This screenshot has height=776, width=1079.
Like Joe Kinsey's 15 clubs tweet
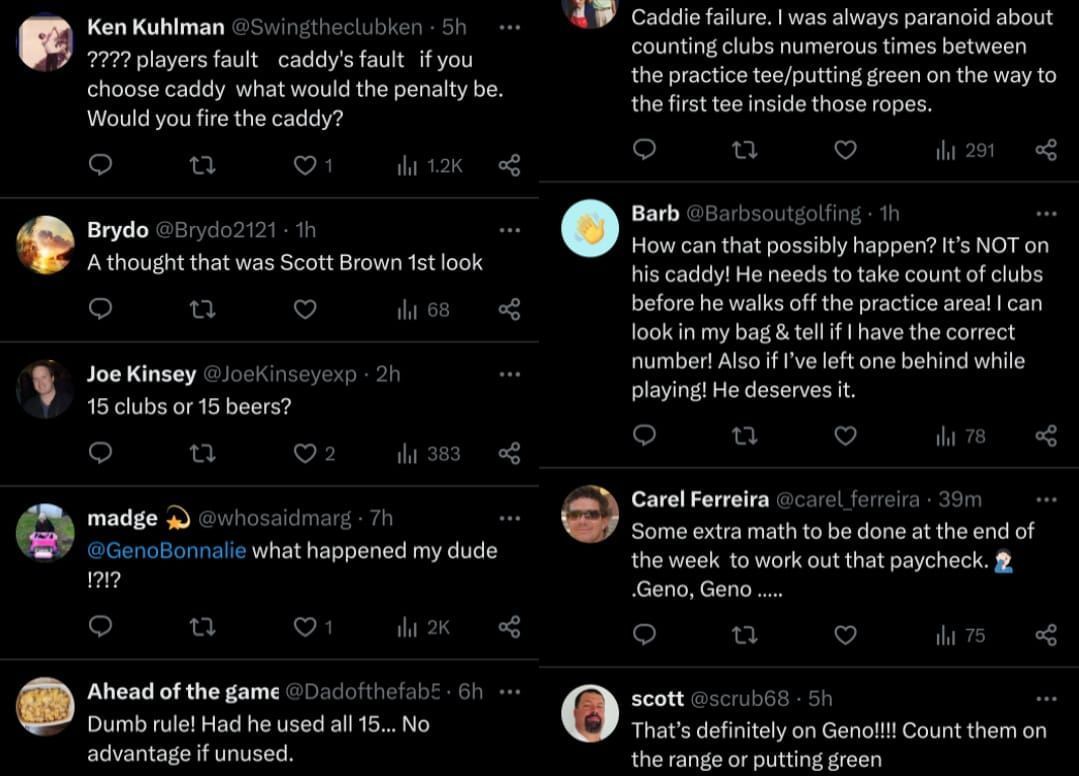pos(305,453)
